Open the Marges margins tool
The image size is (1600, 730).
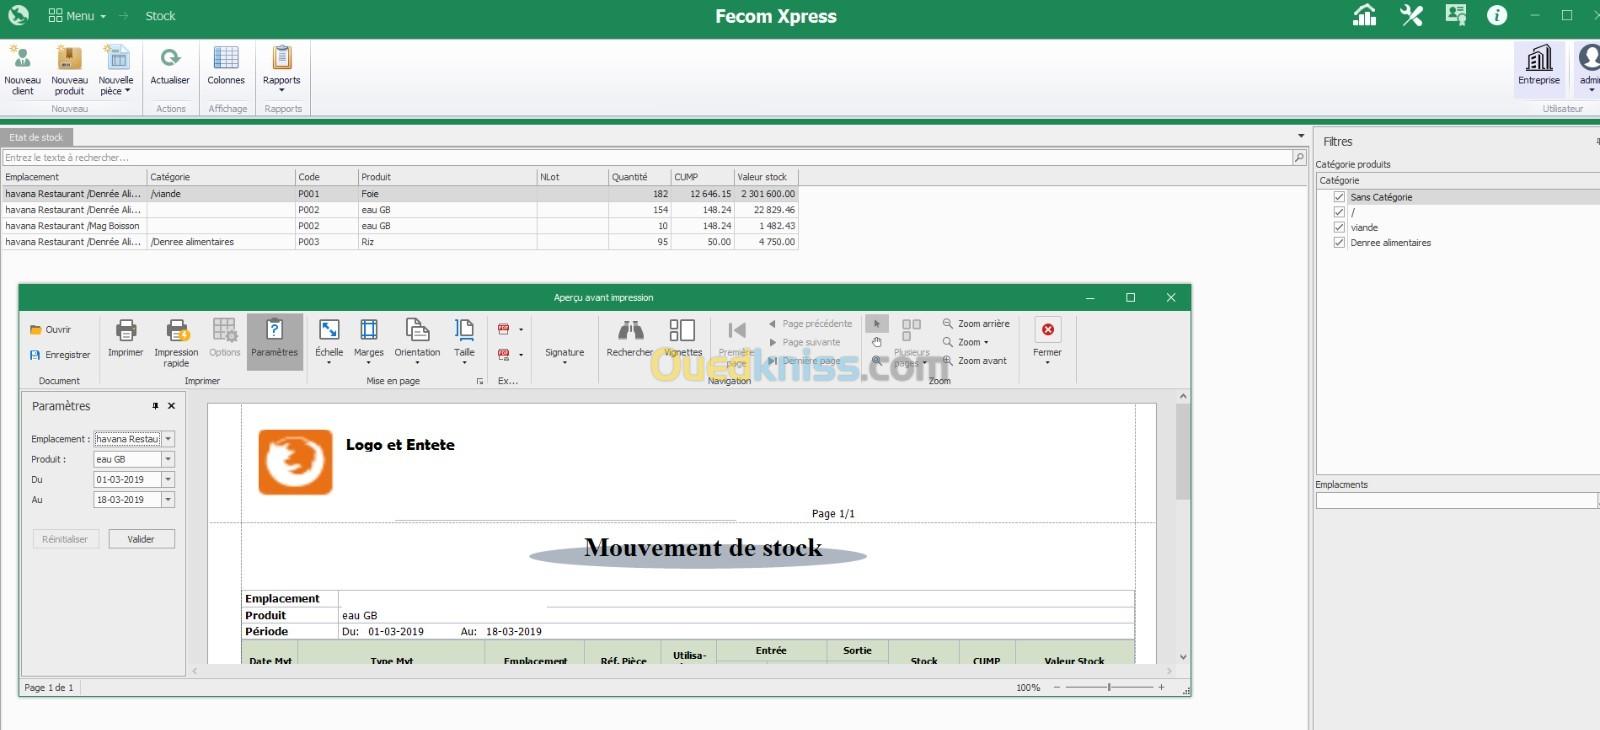click(369, 341)
